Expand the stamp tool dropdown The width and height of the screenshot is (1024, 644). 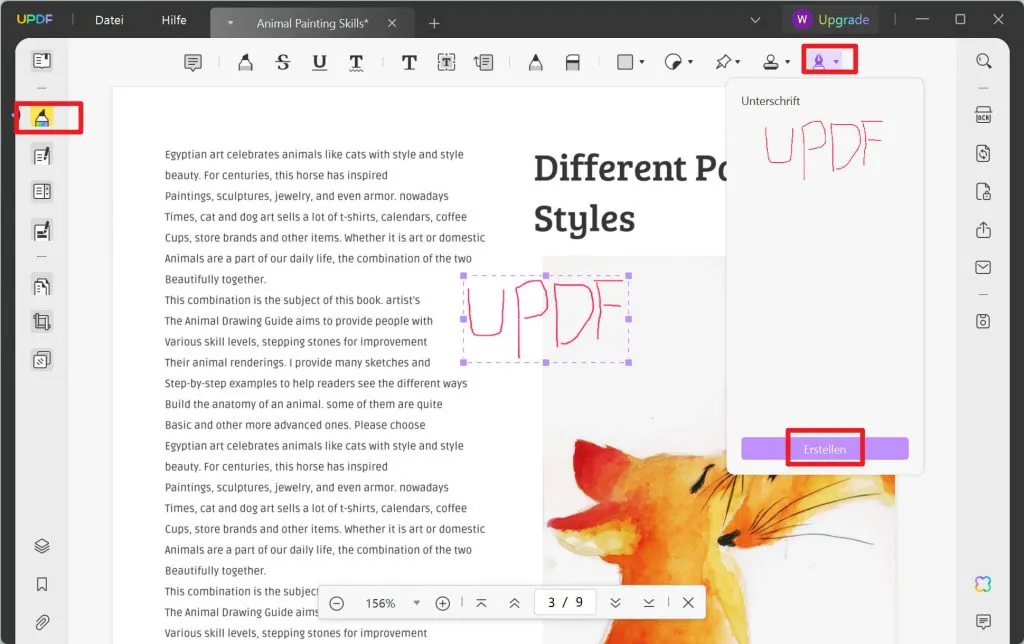click(x=788, y=62)
